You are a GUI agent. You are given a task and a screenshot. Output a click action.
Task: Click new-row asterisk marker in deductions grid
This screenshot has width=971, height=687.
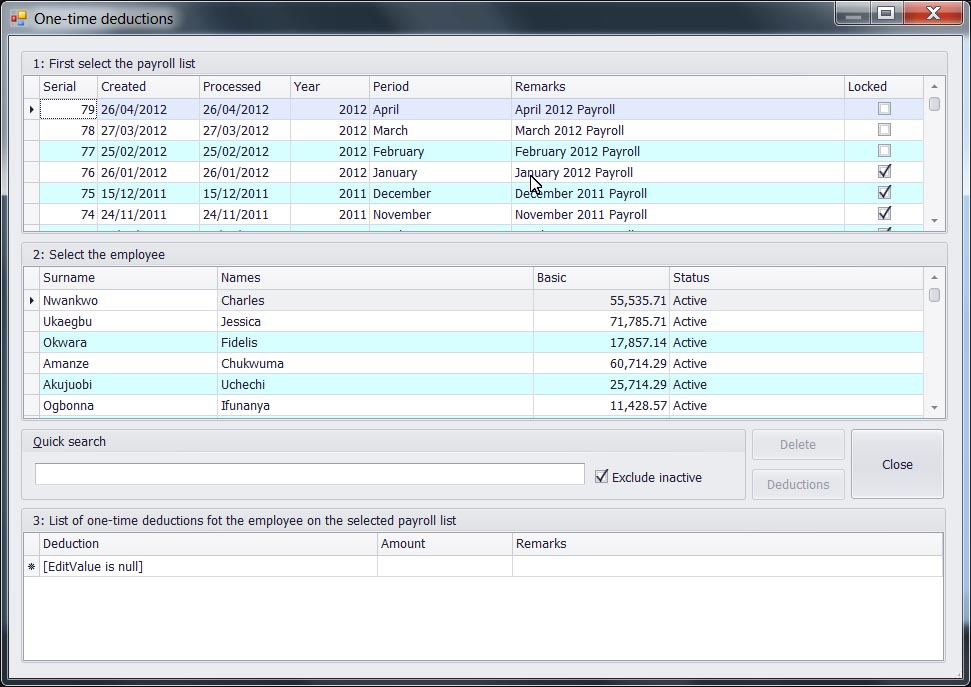pyautogui.click(x=31, y=567)
